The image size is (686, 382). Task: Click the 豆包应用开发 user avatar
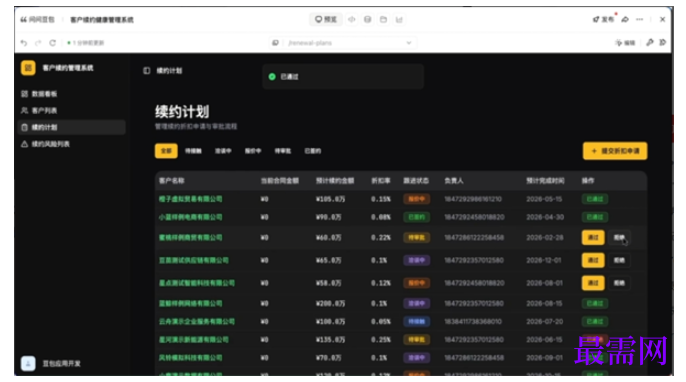pyautogui.click(x=28, y=363)
